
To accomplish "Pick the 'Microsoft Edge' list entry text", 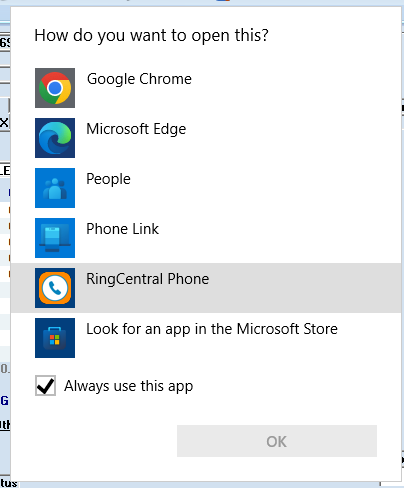I will [136, 129].
